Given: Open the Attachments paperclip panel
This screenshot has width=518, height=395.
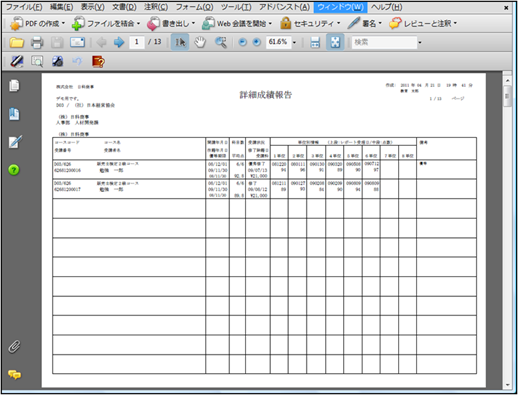Looking at the screenshot, I should 14,347.
